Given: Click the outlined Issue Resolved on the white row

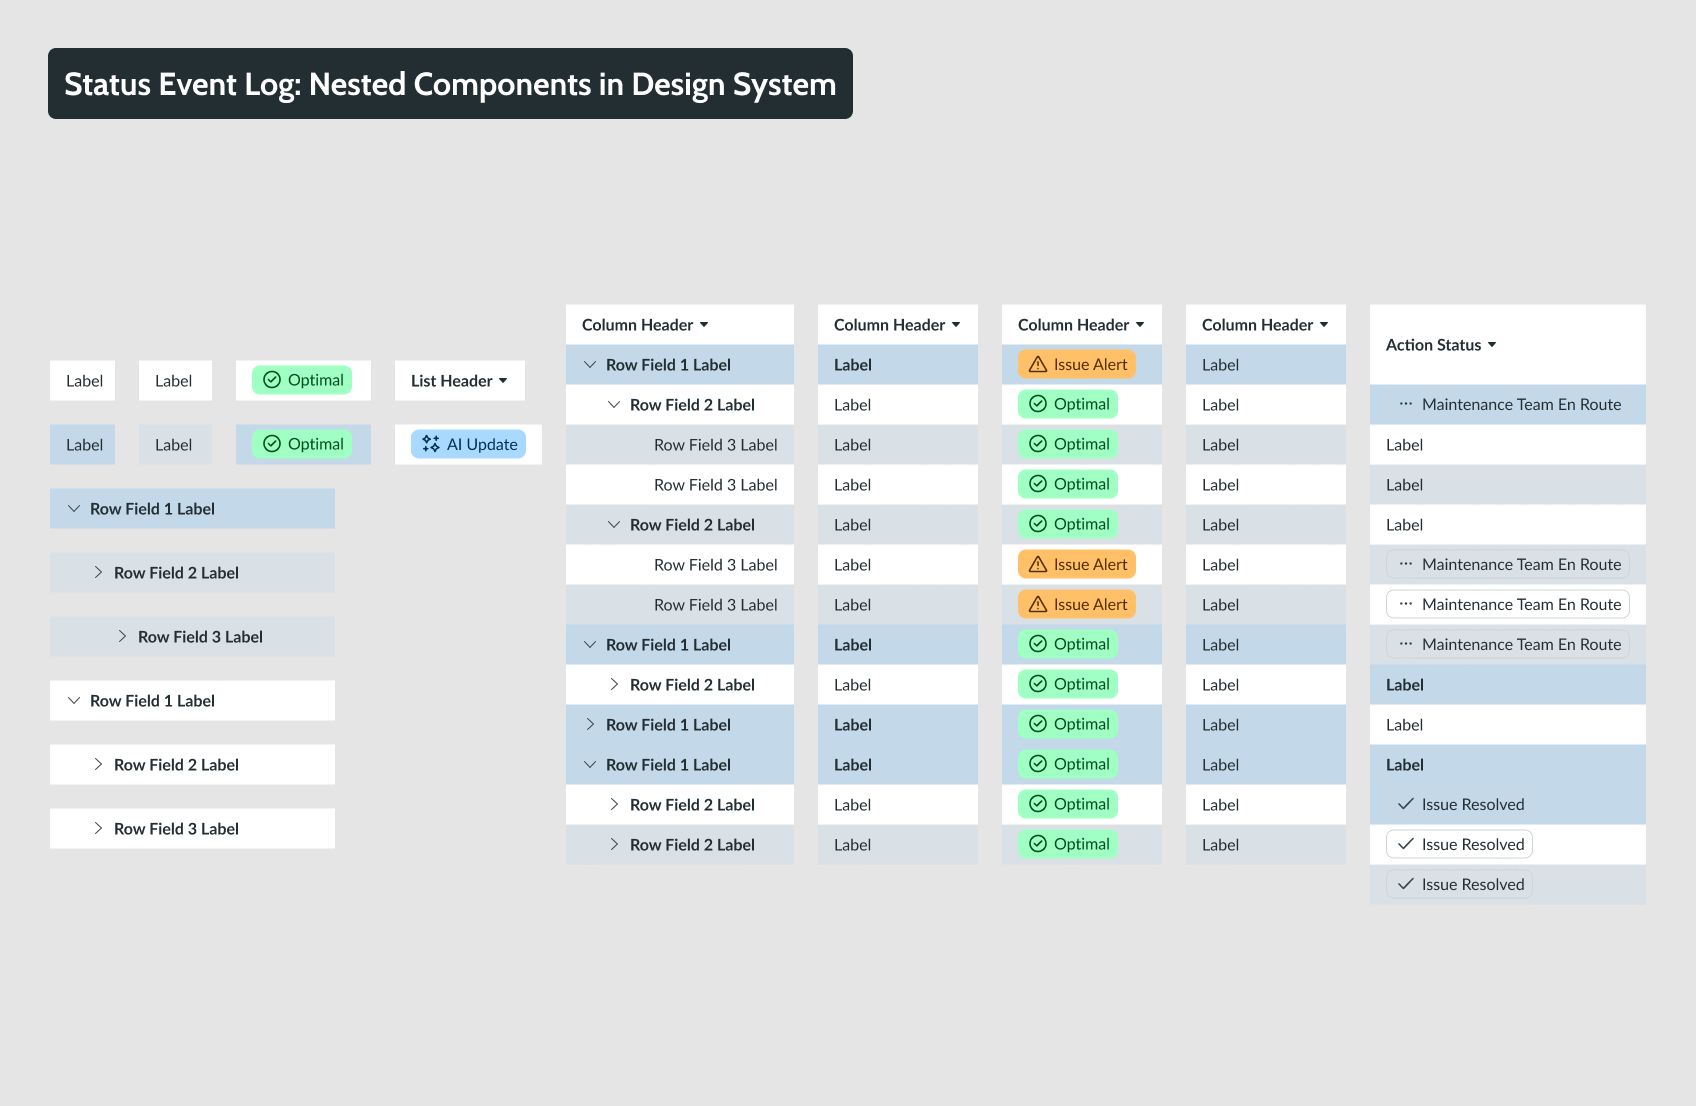Looking at the screenshot, I should 1459,844.
